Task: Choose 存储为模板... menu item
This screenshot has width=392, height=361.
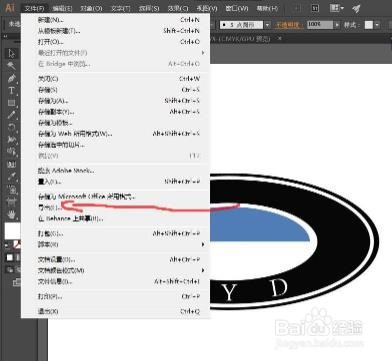Action: [115, 123]
